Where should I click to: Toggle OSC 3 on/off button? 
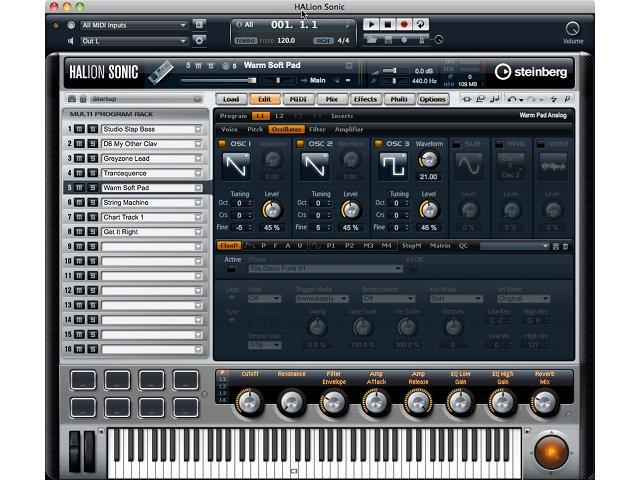(378, 144)
